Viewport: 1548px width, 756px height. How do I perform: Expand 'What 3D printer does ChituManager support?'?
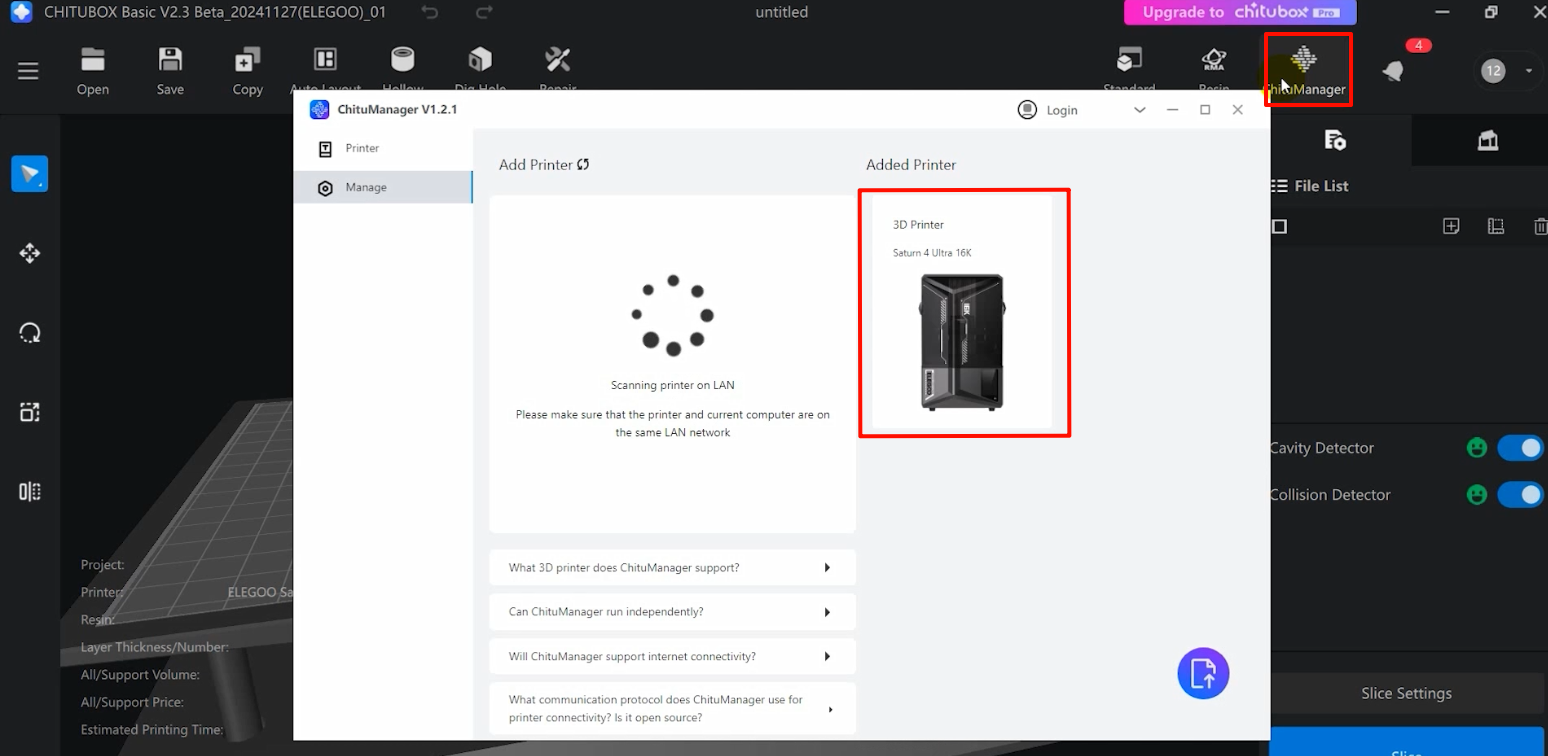672,568
